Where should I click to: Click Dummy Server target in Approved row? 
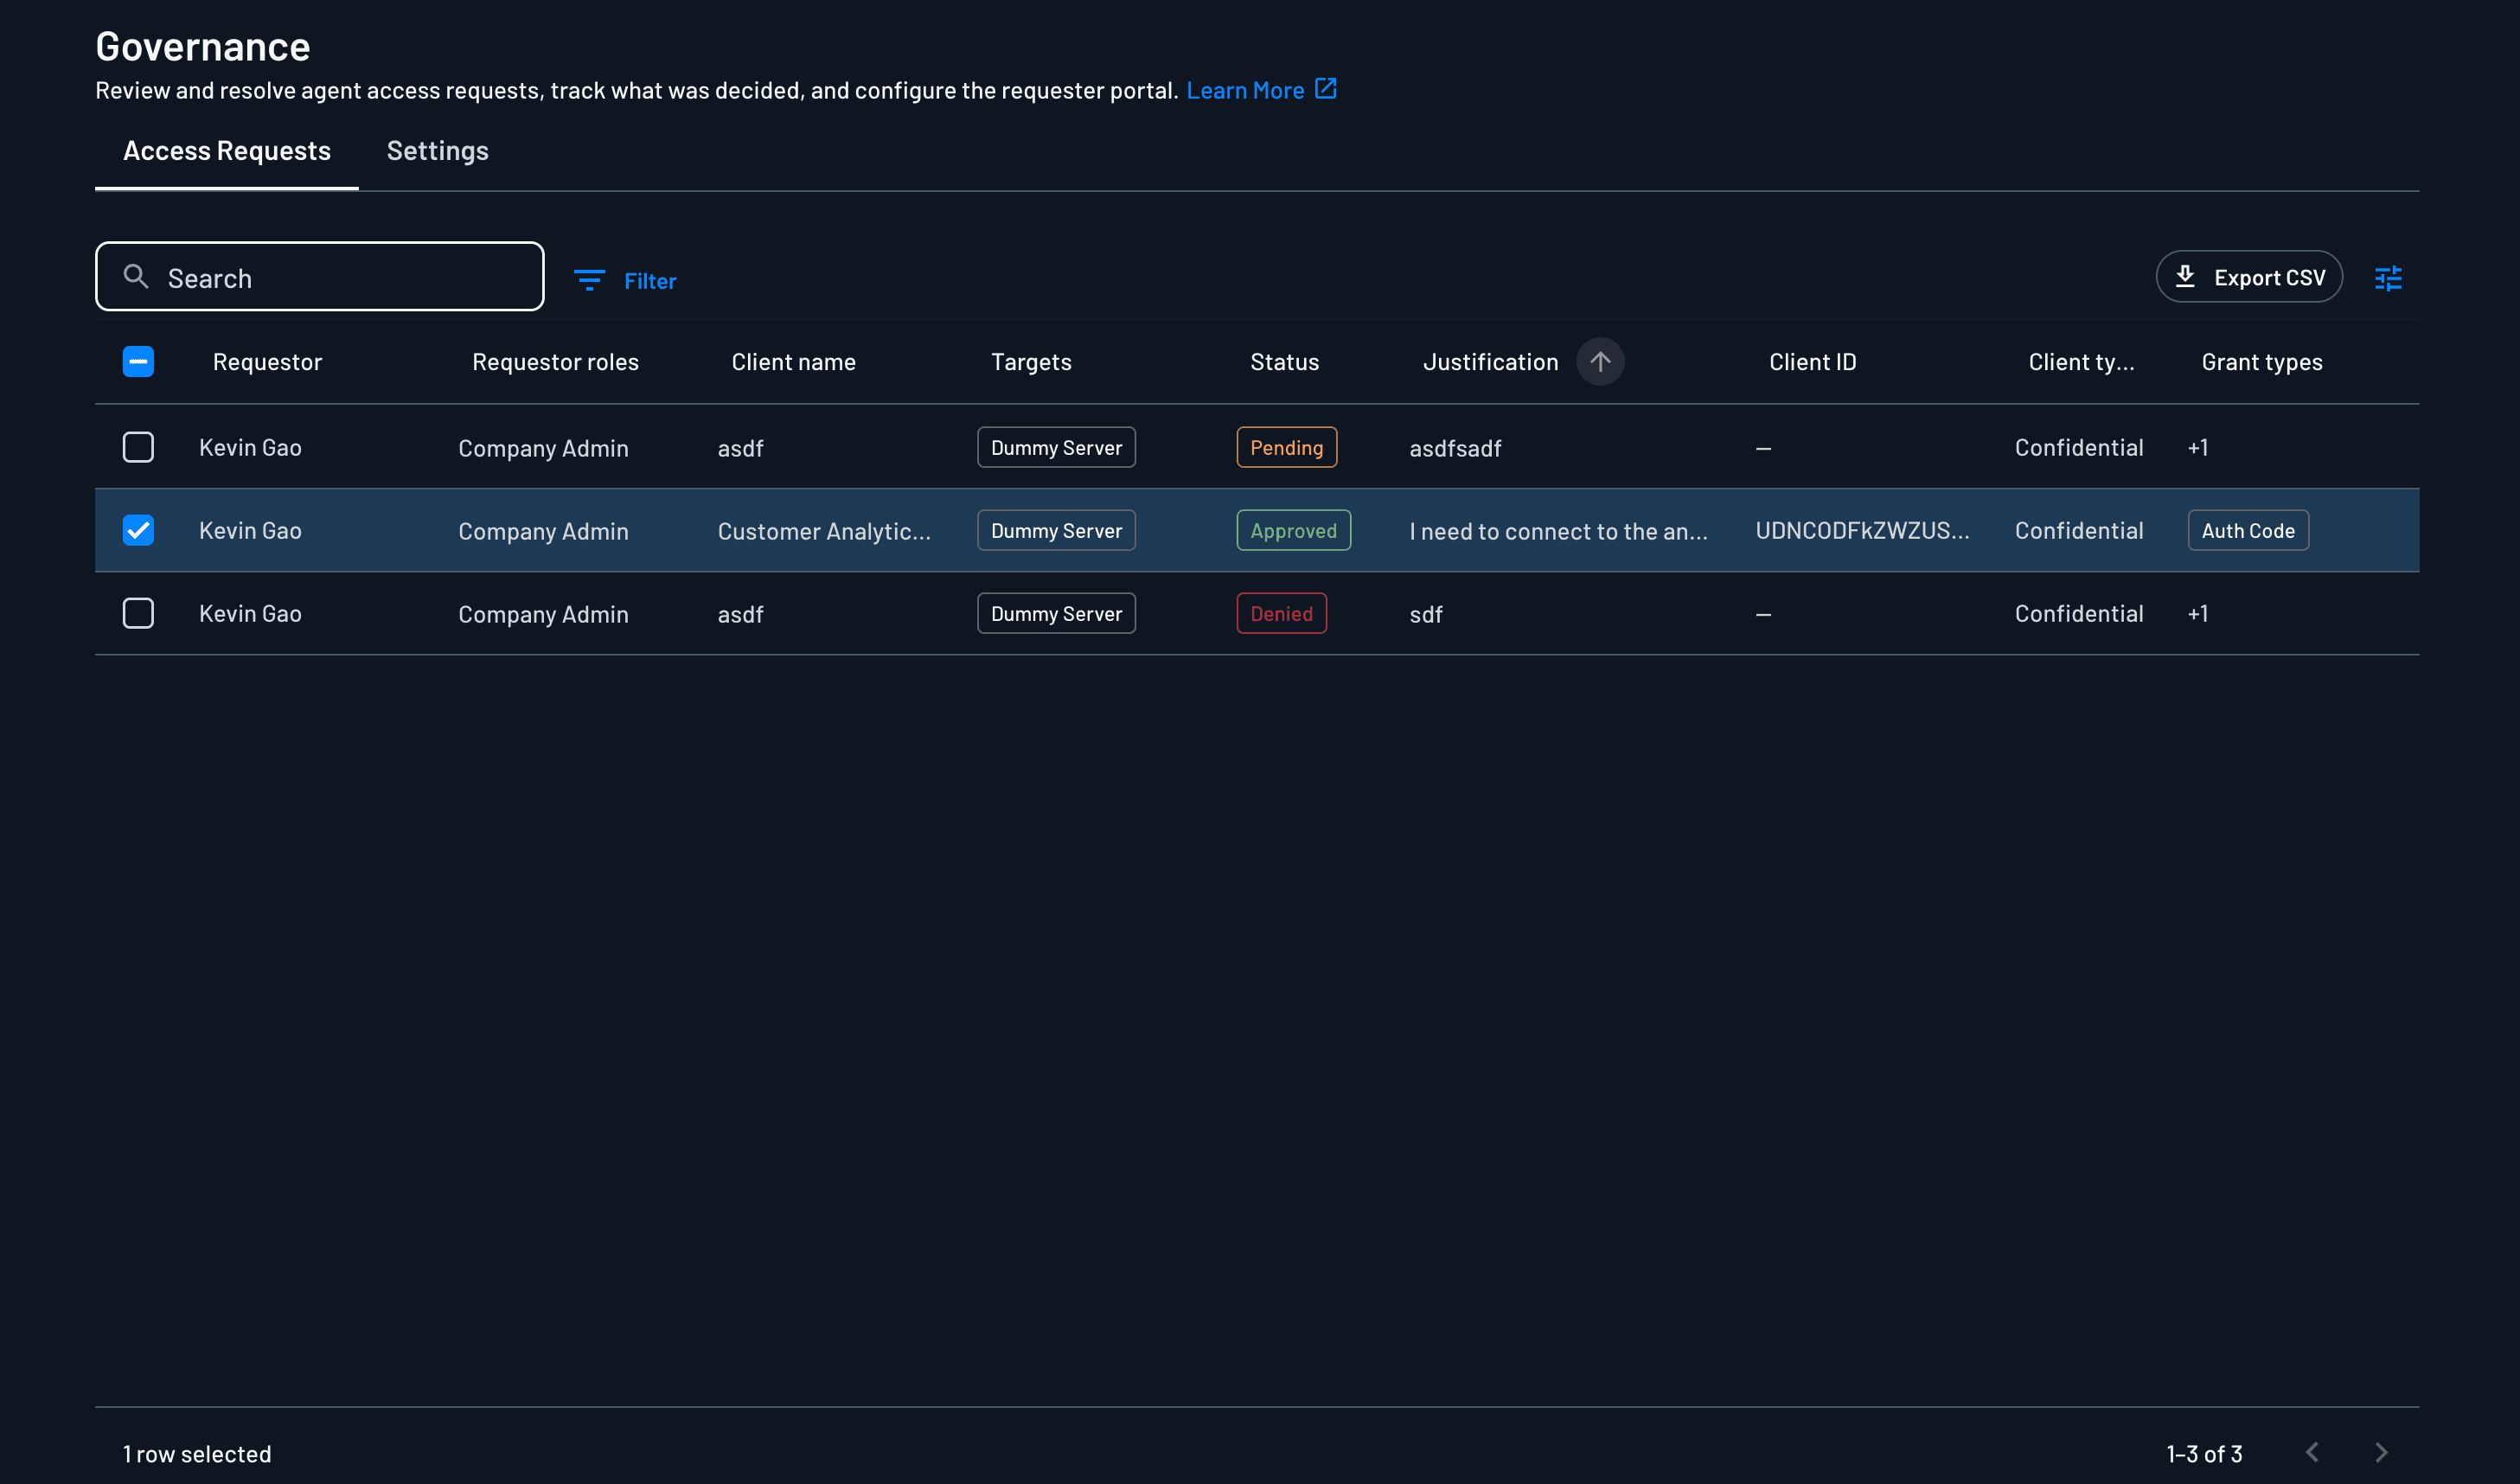click(1056, 530)
